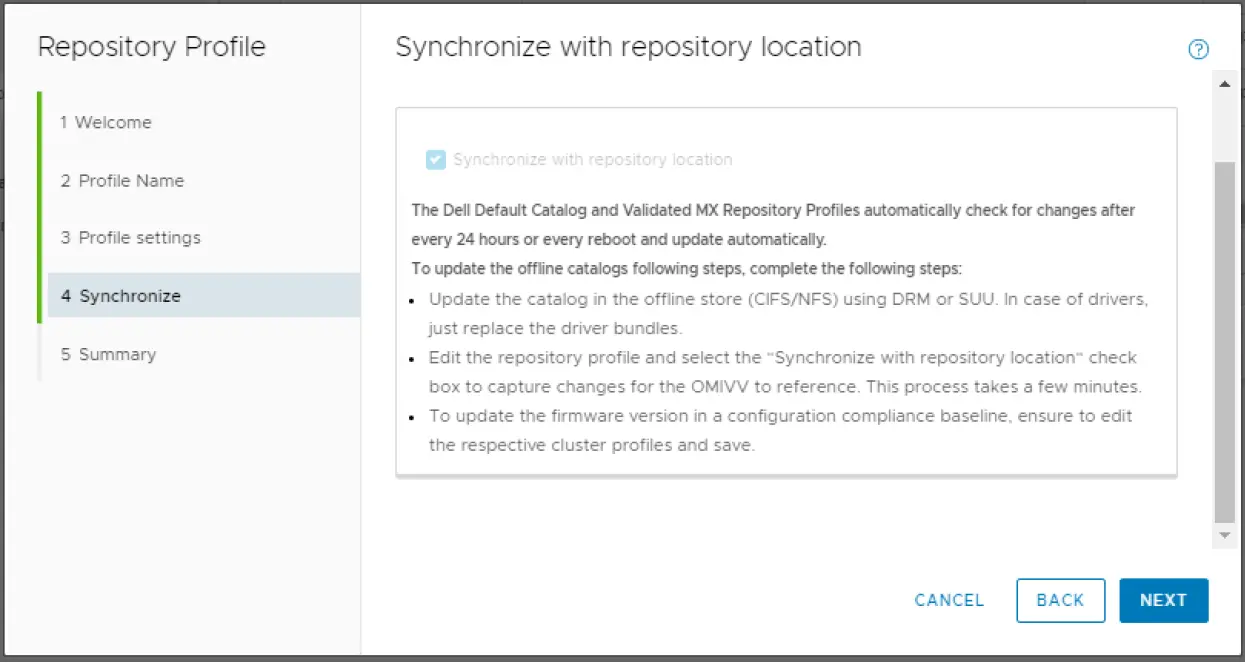Click the scrollbar up arrow
Screen dimensions: 1245x663
[x=1224, y=83]
